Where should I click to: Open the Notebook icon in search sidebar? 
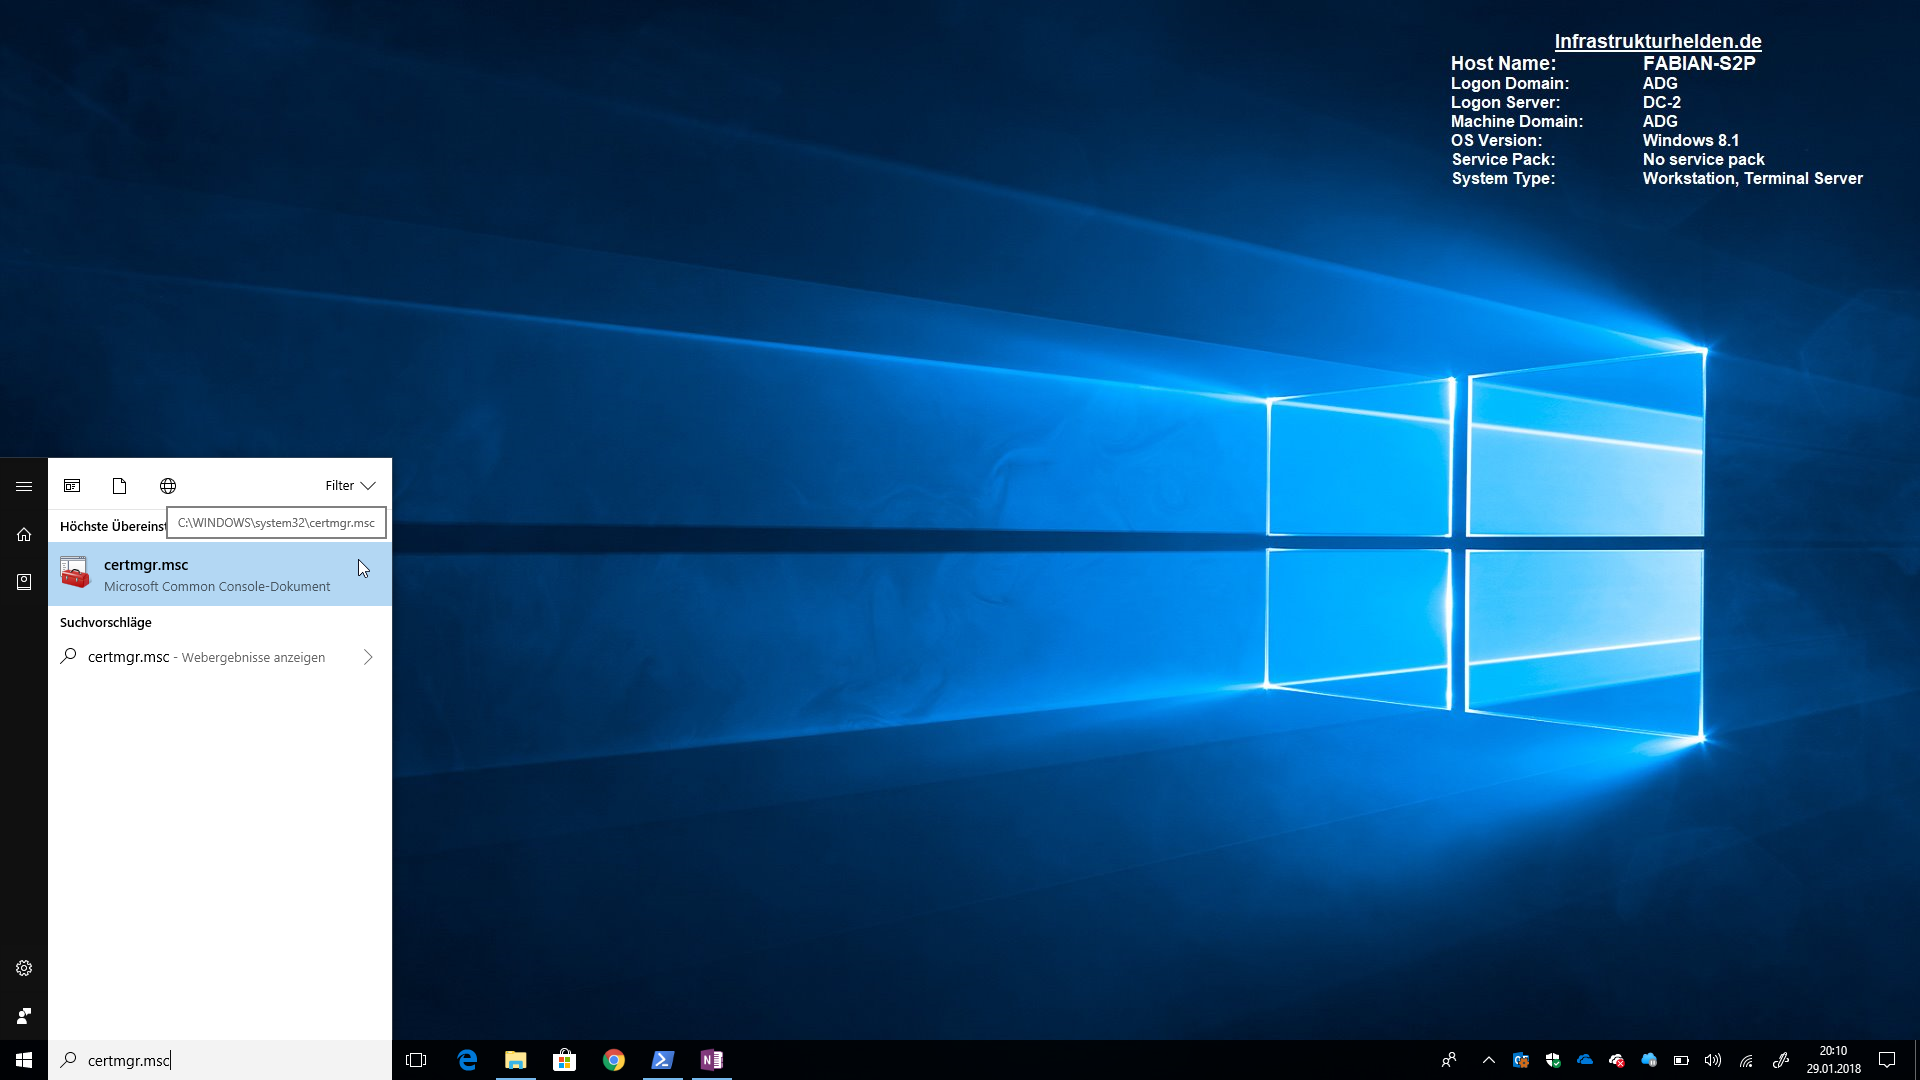click(24, 581)
